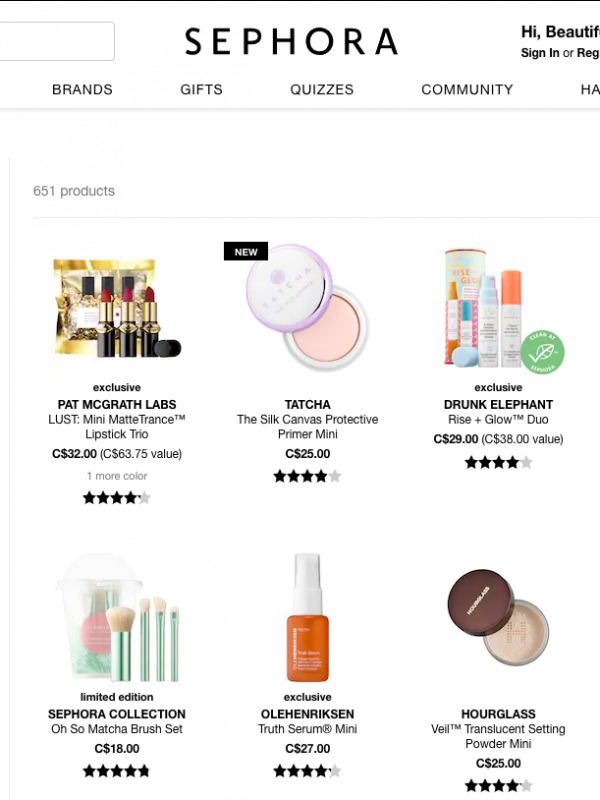This screenshot has width=600, height=800.
Task: Click the '1 more color' link
Action: pos(117,476)
